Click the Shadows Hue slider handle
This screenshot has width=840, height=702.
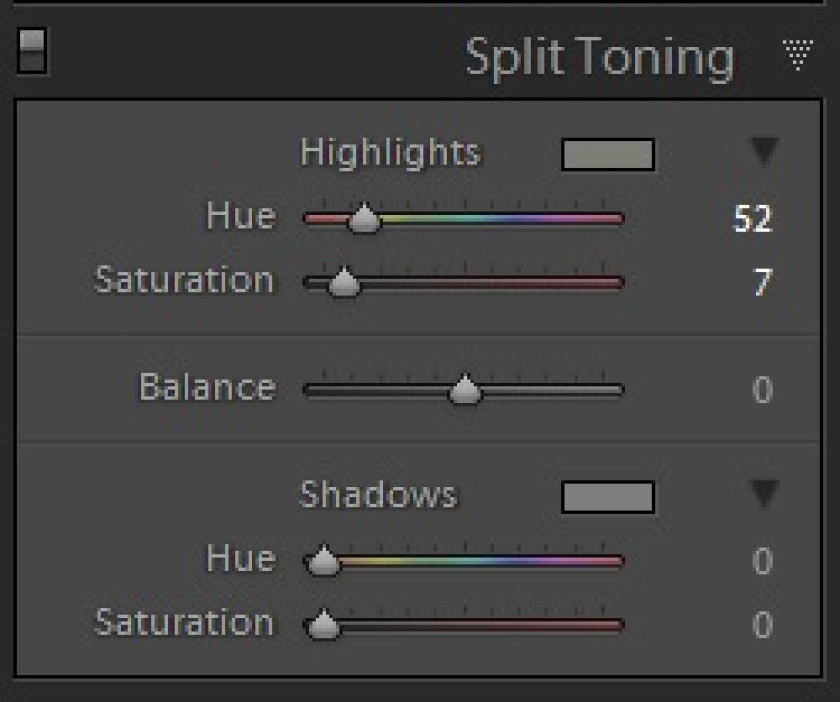[x=322, y=562]
